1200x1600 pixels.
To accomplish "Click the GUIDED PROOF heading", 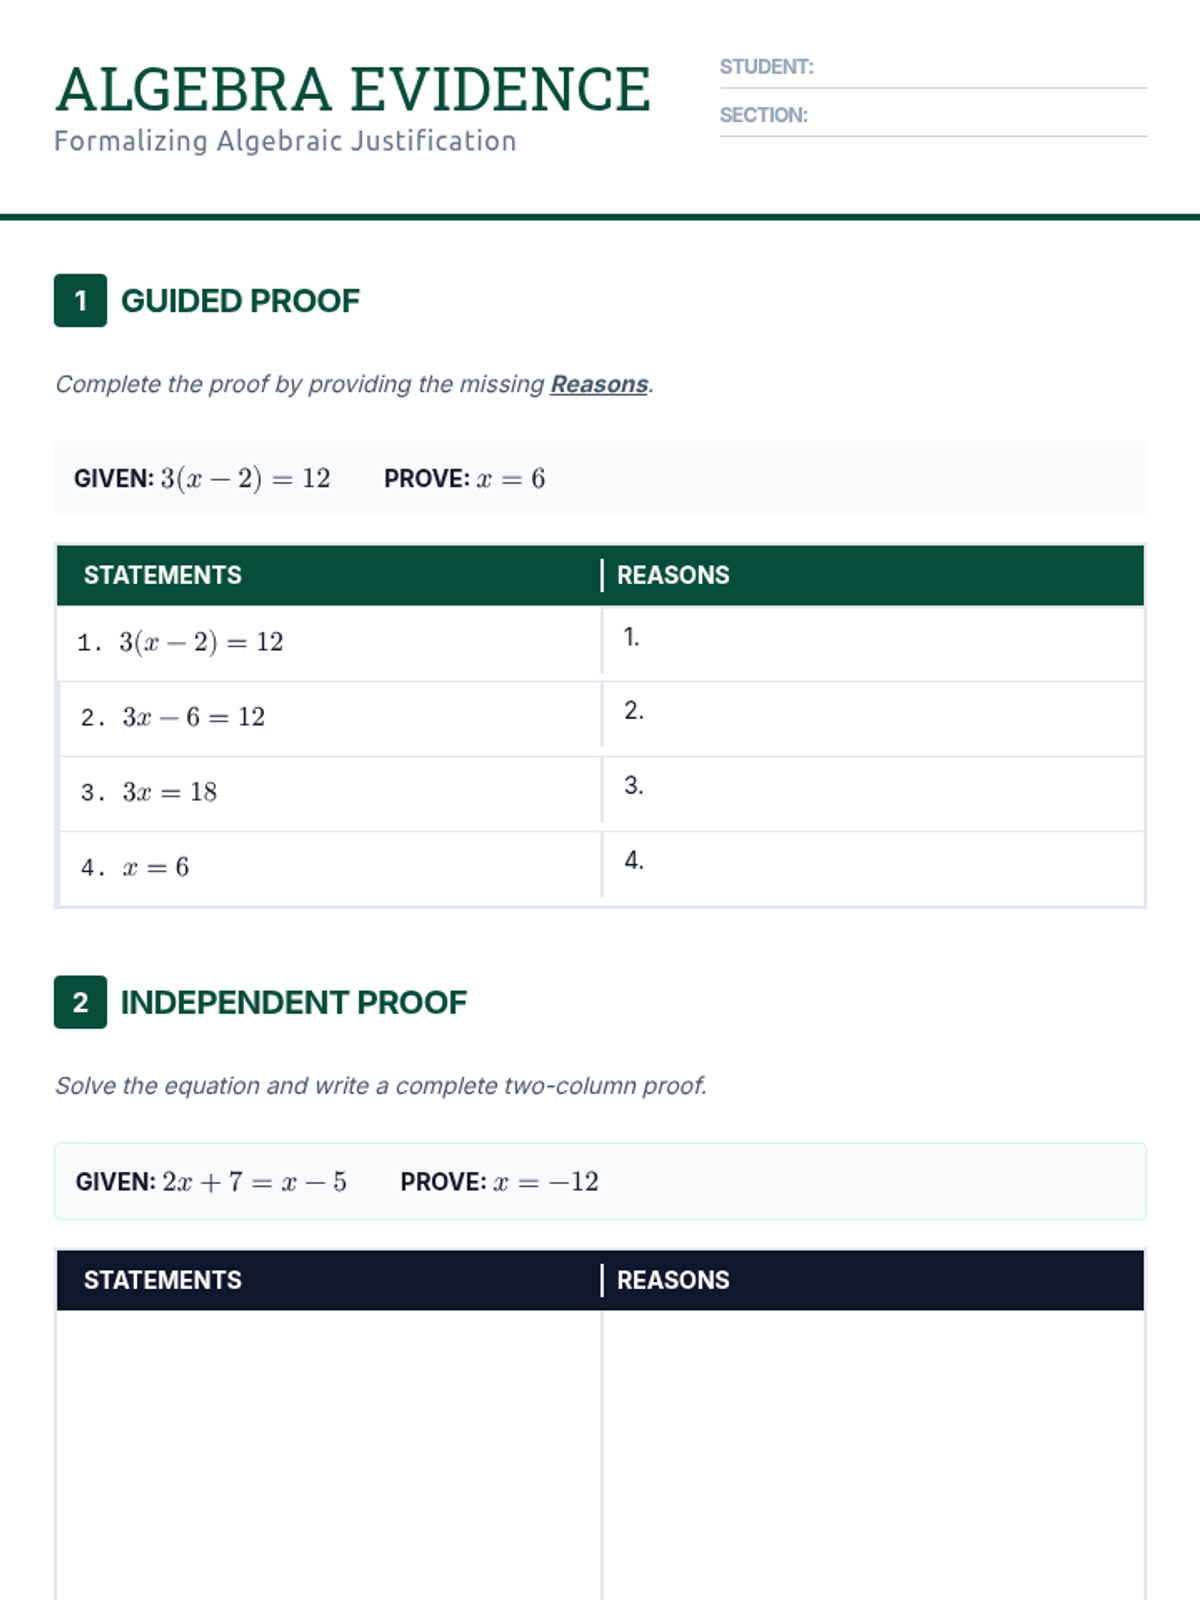I will (x=240, y=301).
